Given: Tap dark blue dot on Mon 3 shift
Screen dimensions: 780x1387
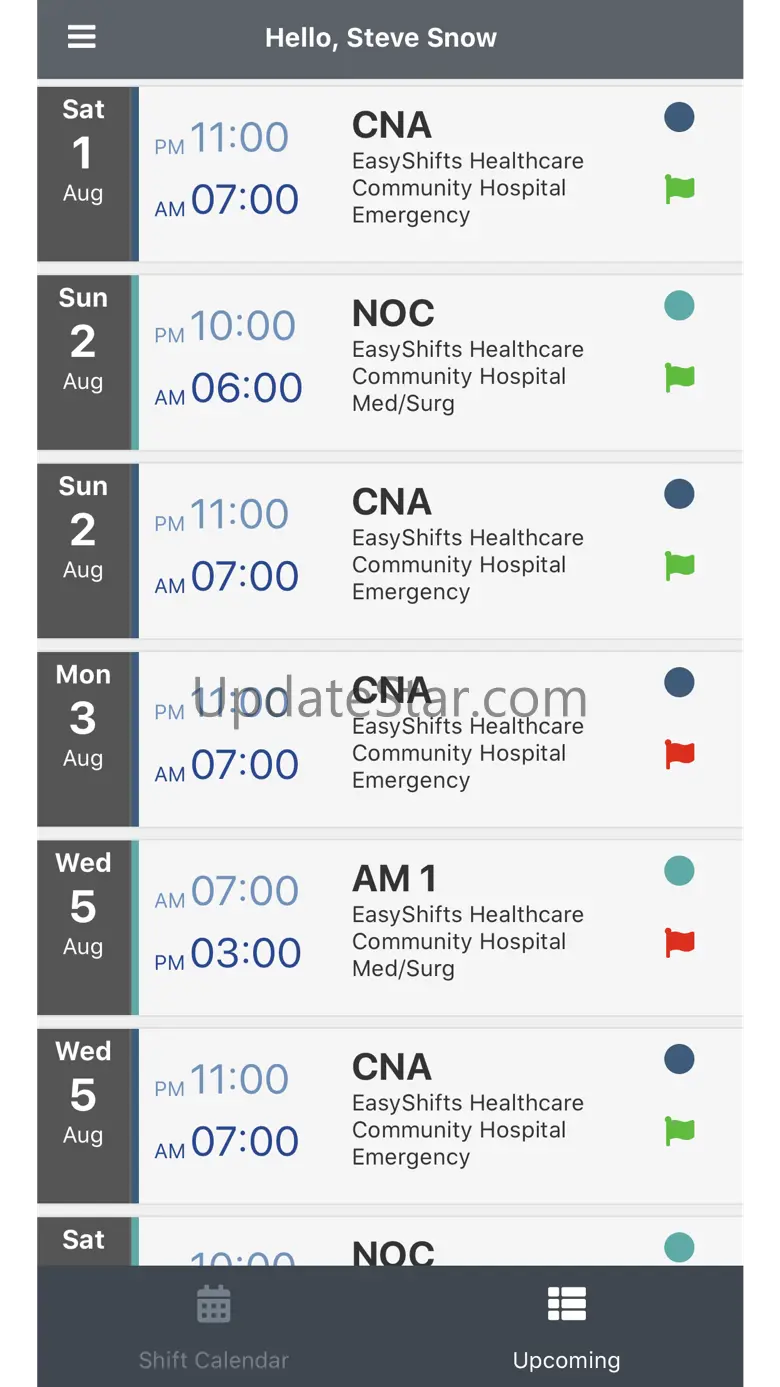Looking at the screenshot, I should 680,683.
